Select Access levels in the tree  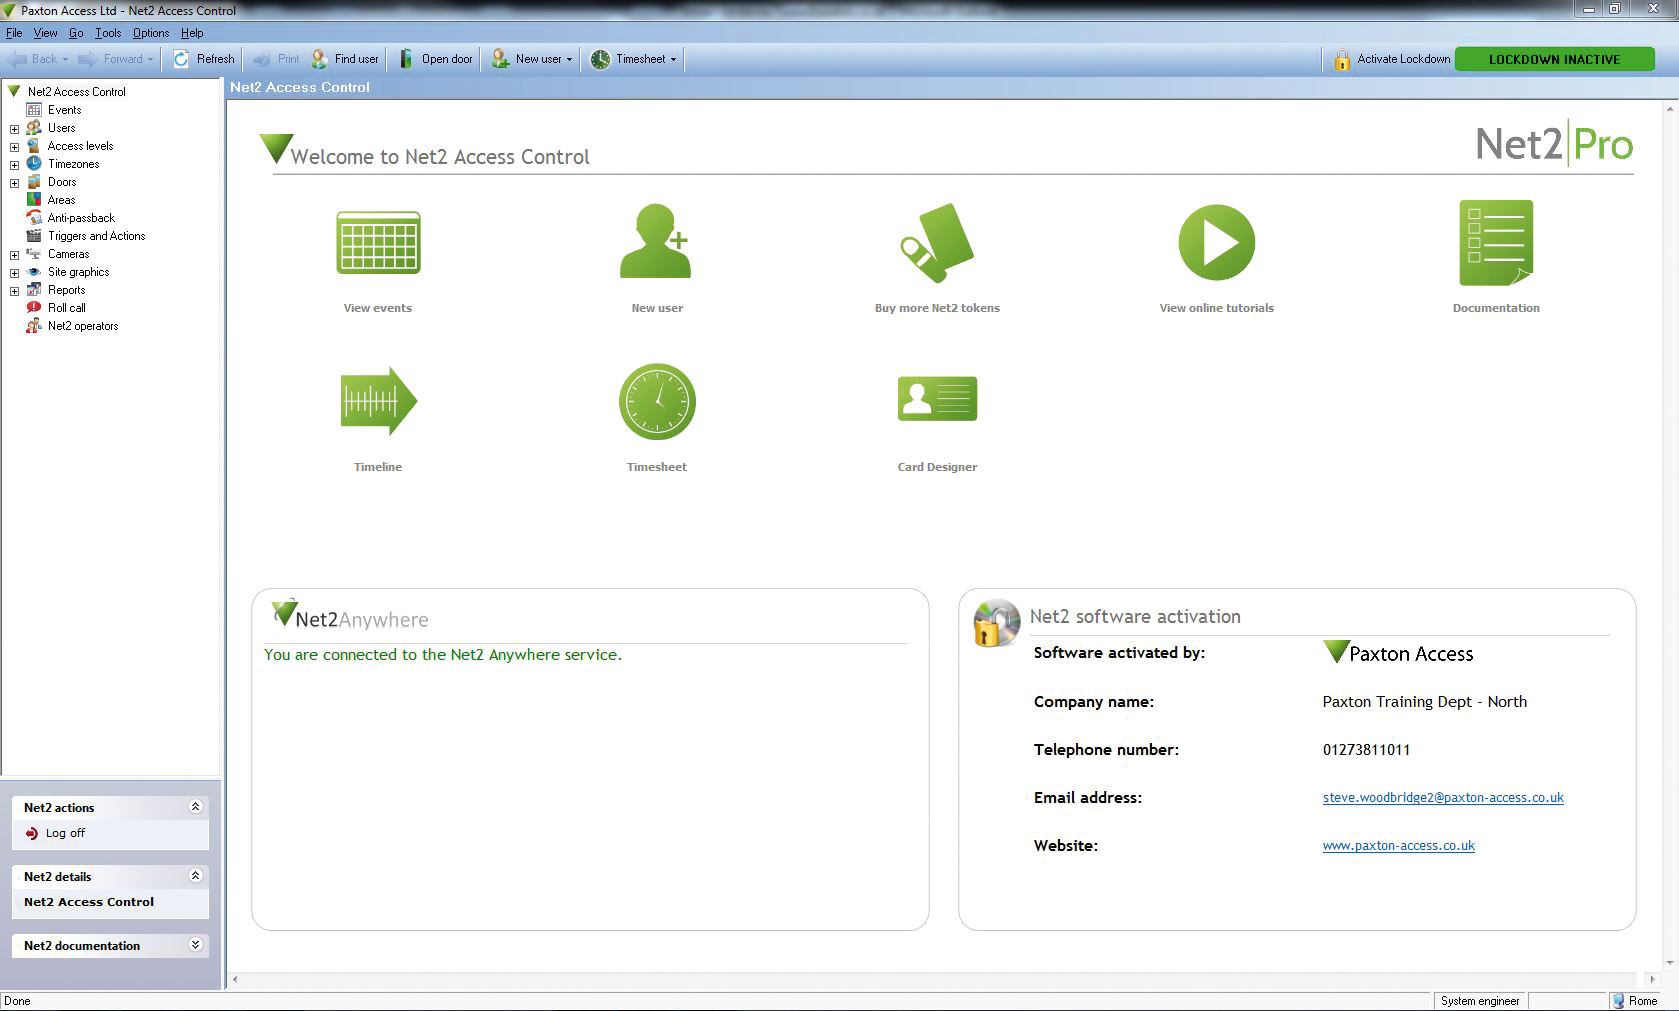tap(80, 146)
